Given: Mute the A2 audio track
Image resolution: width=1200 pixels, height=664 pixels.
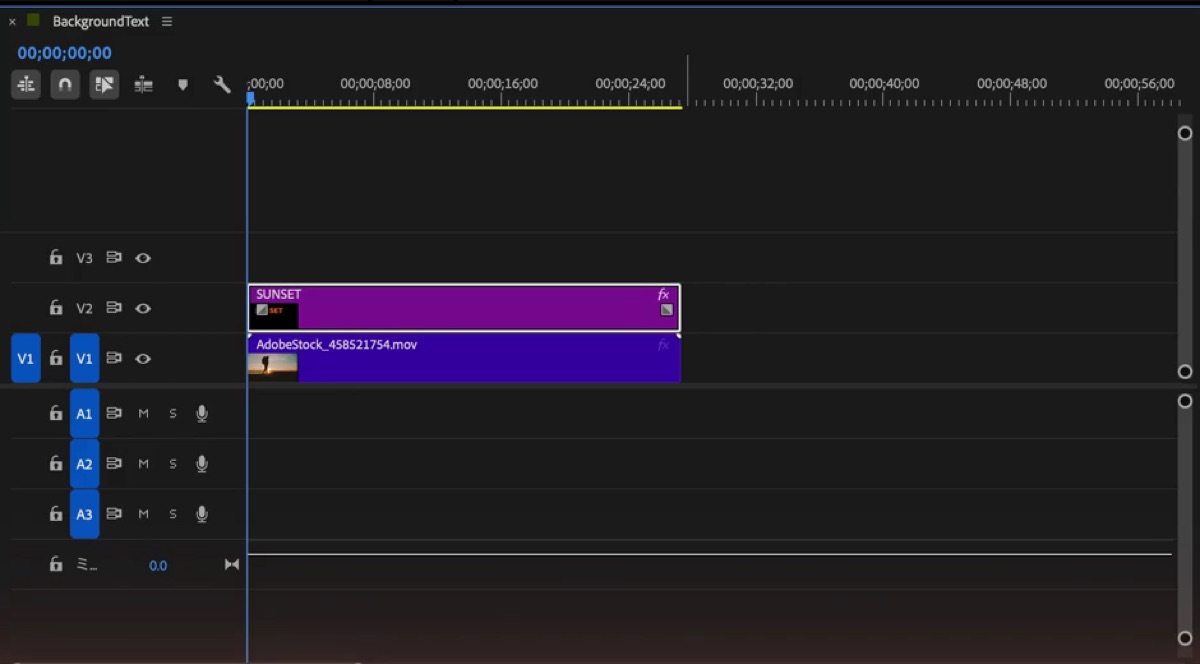Looking at the screenshot, I should click(x=143, y=464).
